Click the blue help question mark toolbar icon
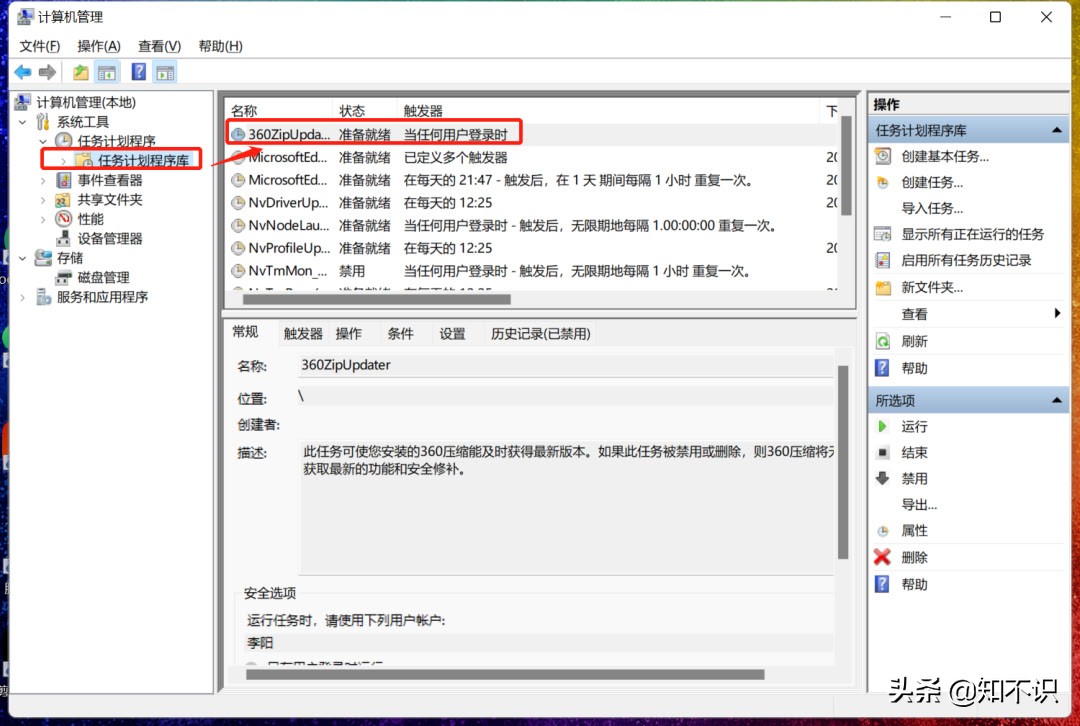 (x=138, y=72)
